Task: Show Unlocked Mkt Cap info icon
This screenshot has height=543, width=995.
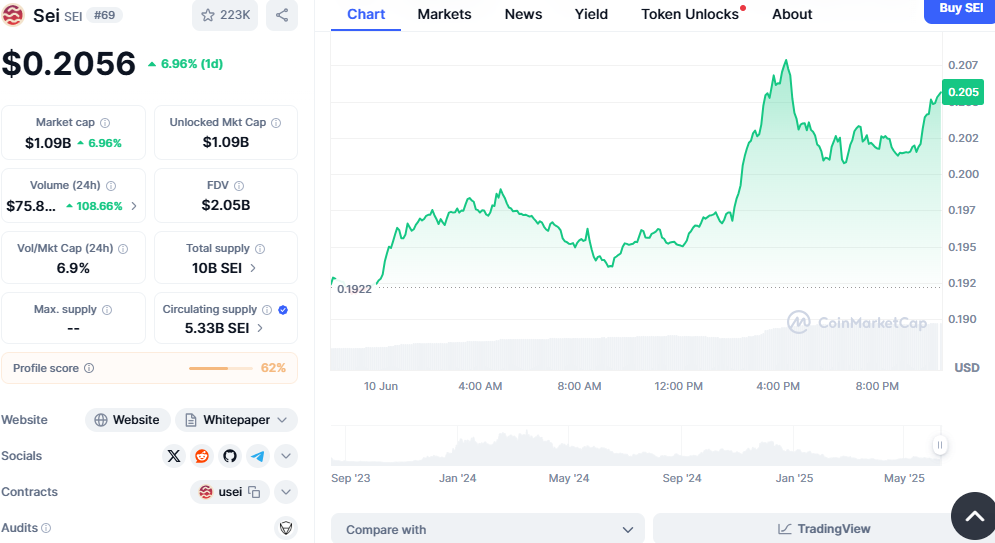Action: (x=275, y=123)
